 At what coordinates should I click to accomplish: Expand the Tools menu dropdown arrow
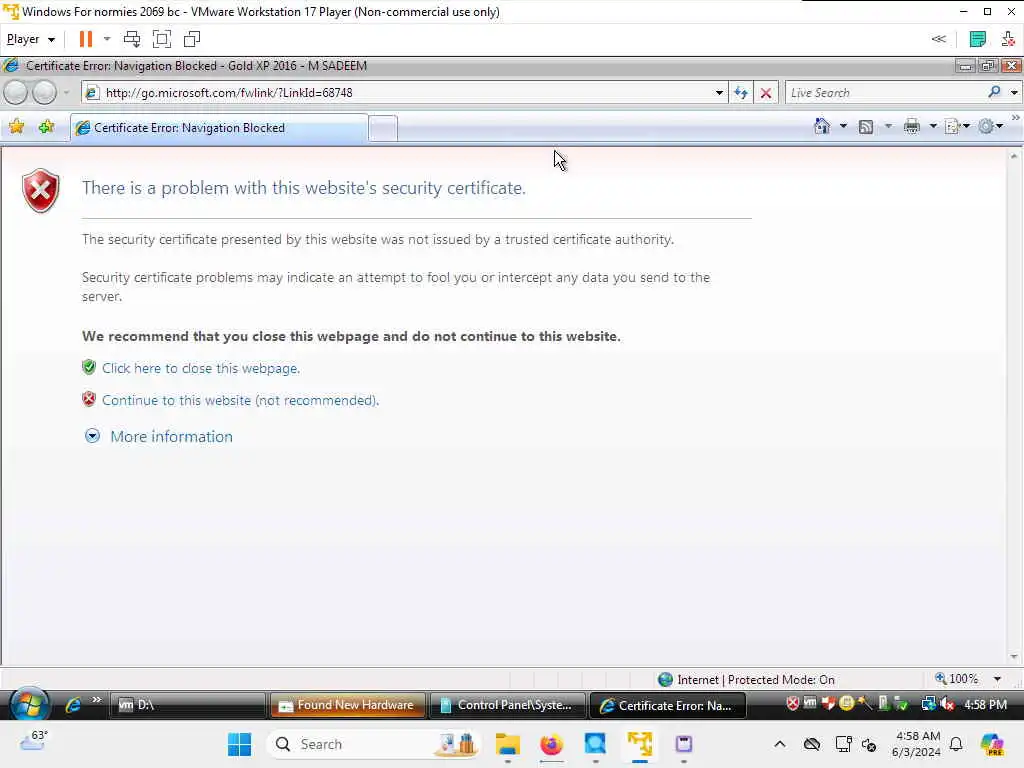[x=1000, y=127]
